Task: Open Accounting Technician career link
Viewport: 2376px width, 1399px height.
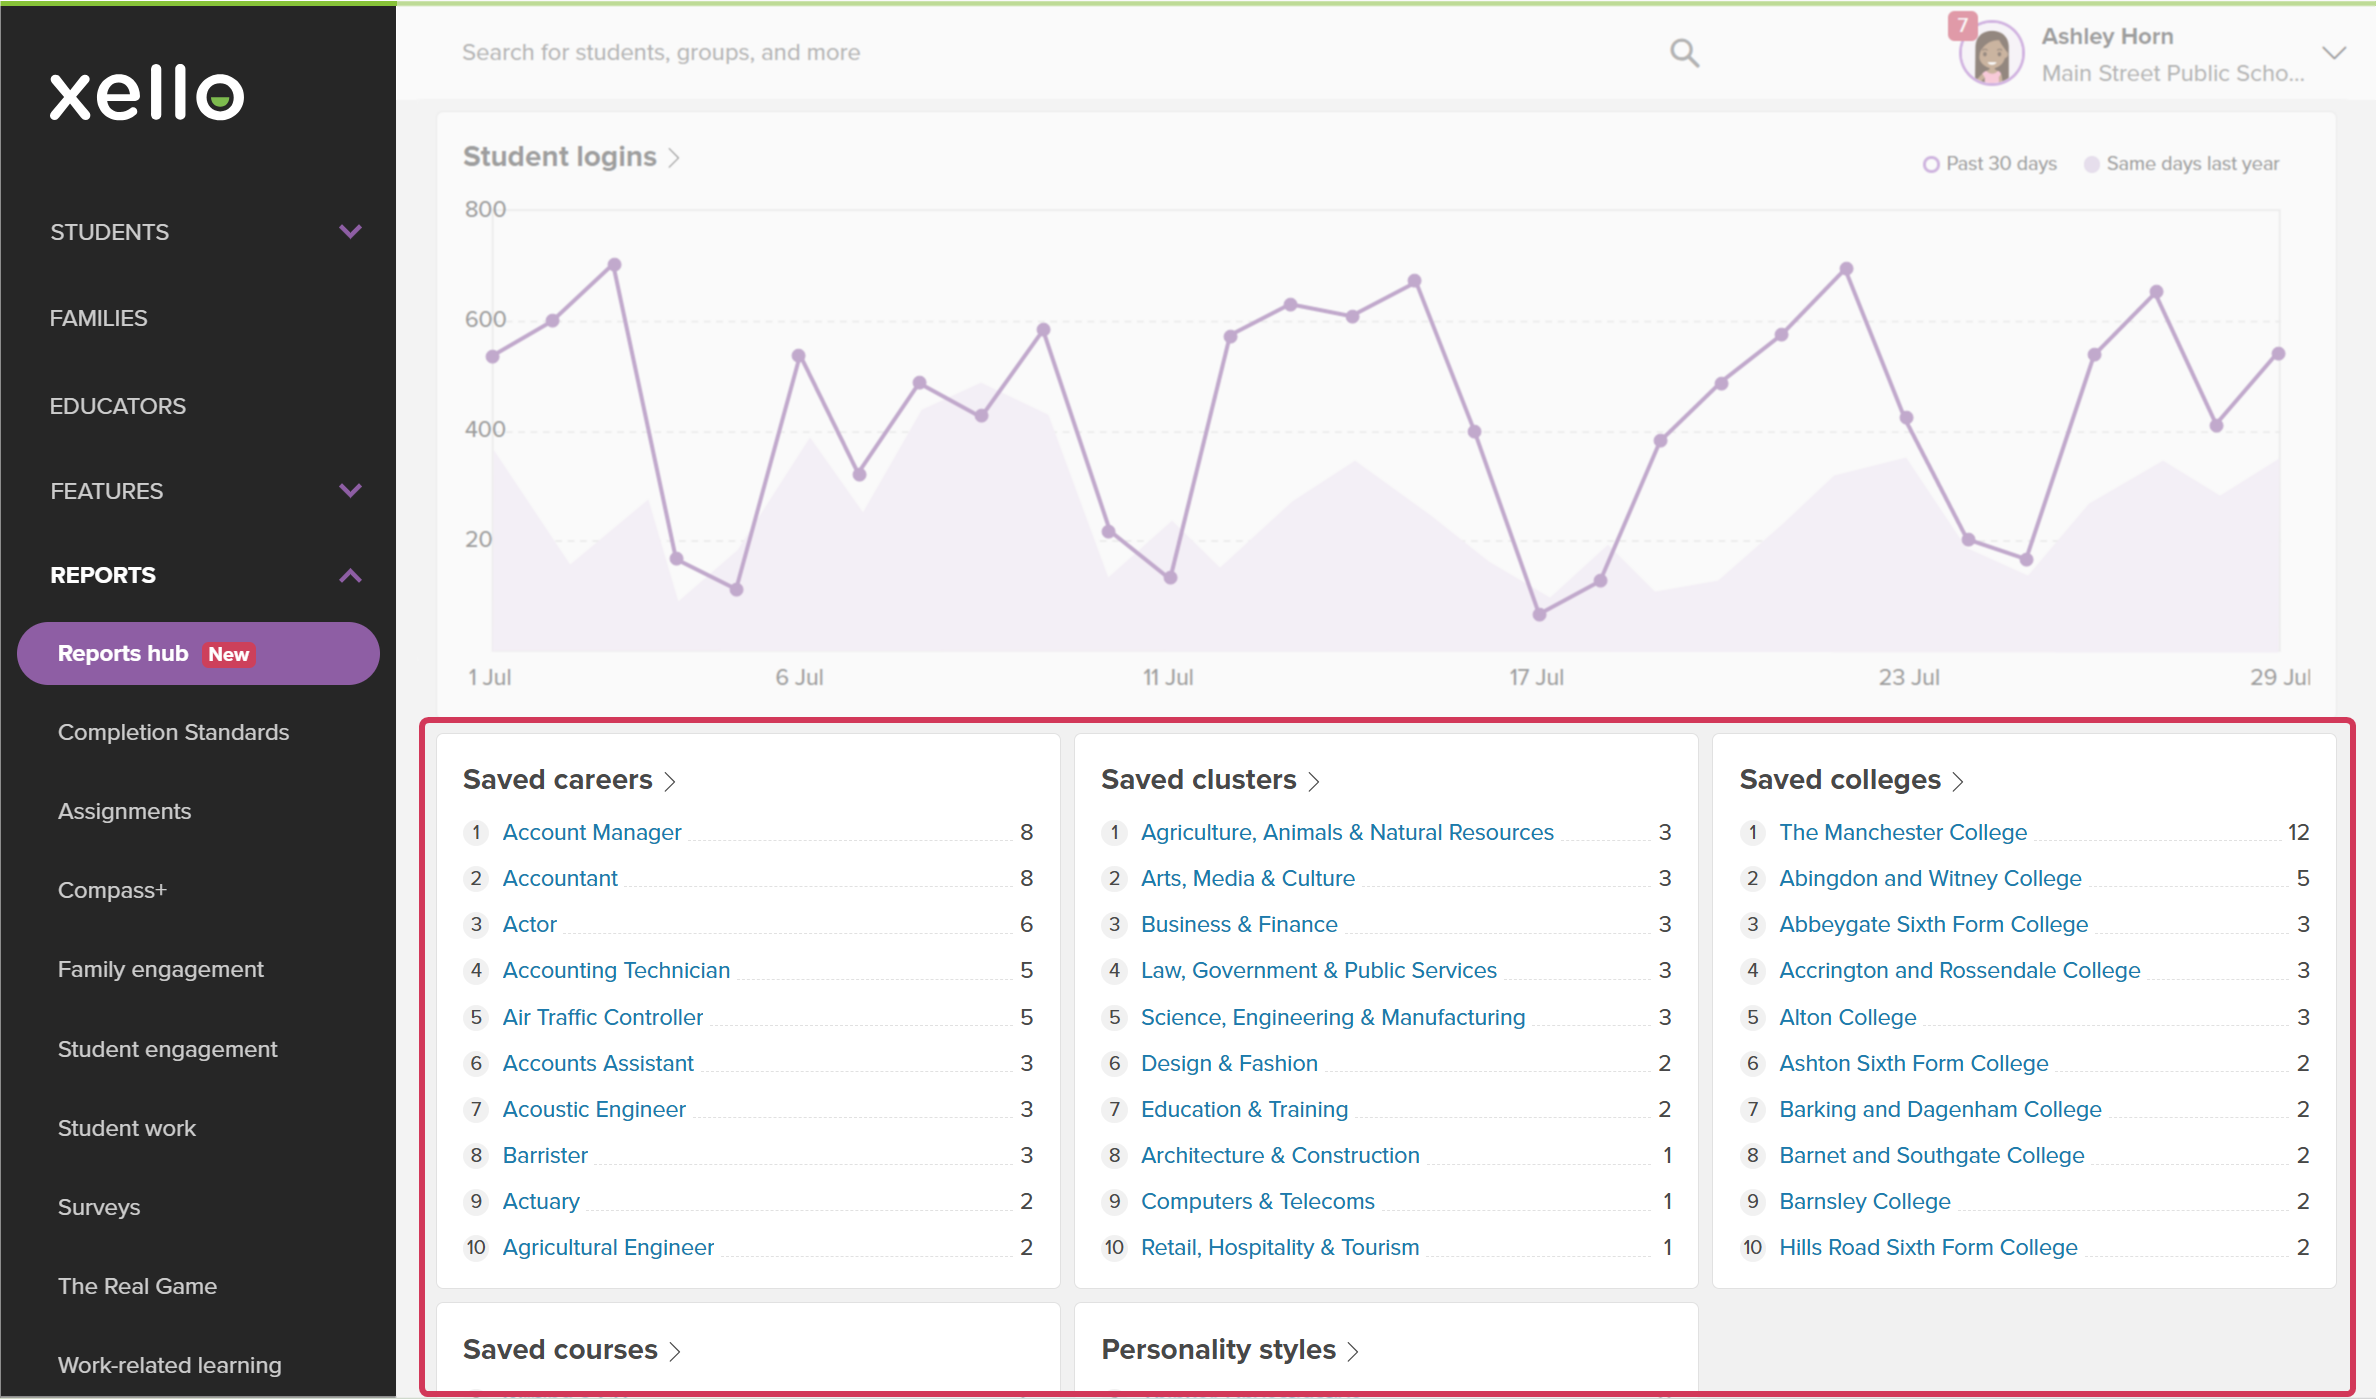Action: tap(616, 970)
